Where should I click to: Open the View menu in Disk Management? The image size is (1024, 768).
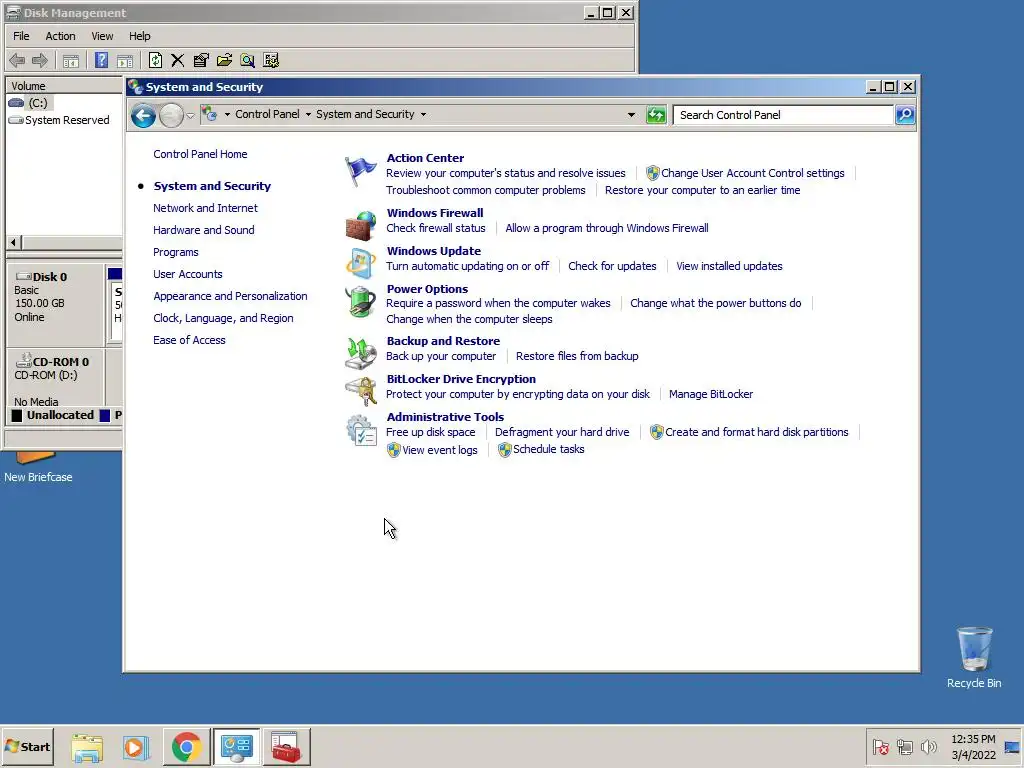pos(102,37)
